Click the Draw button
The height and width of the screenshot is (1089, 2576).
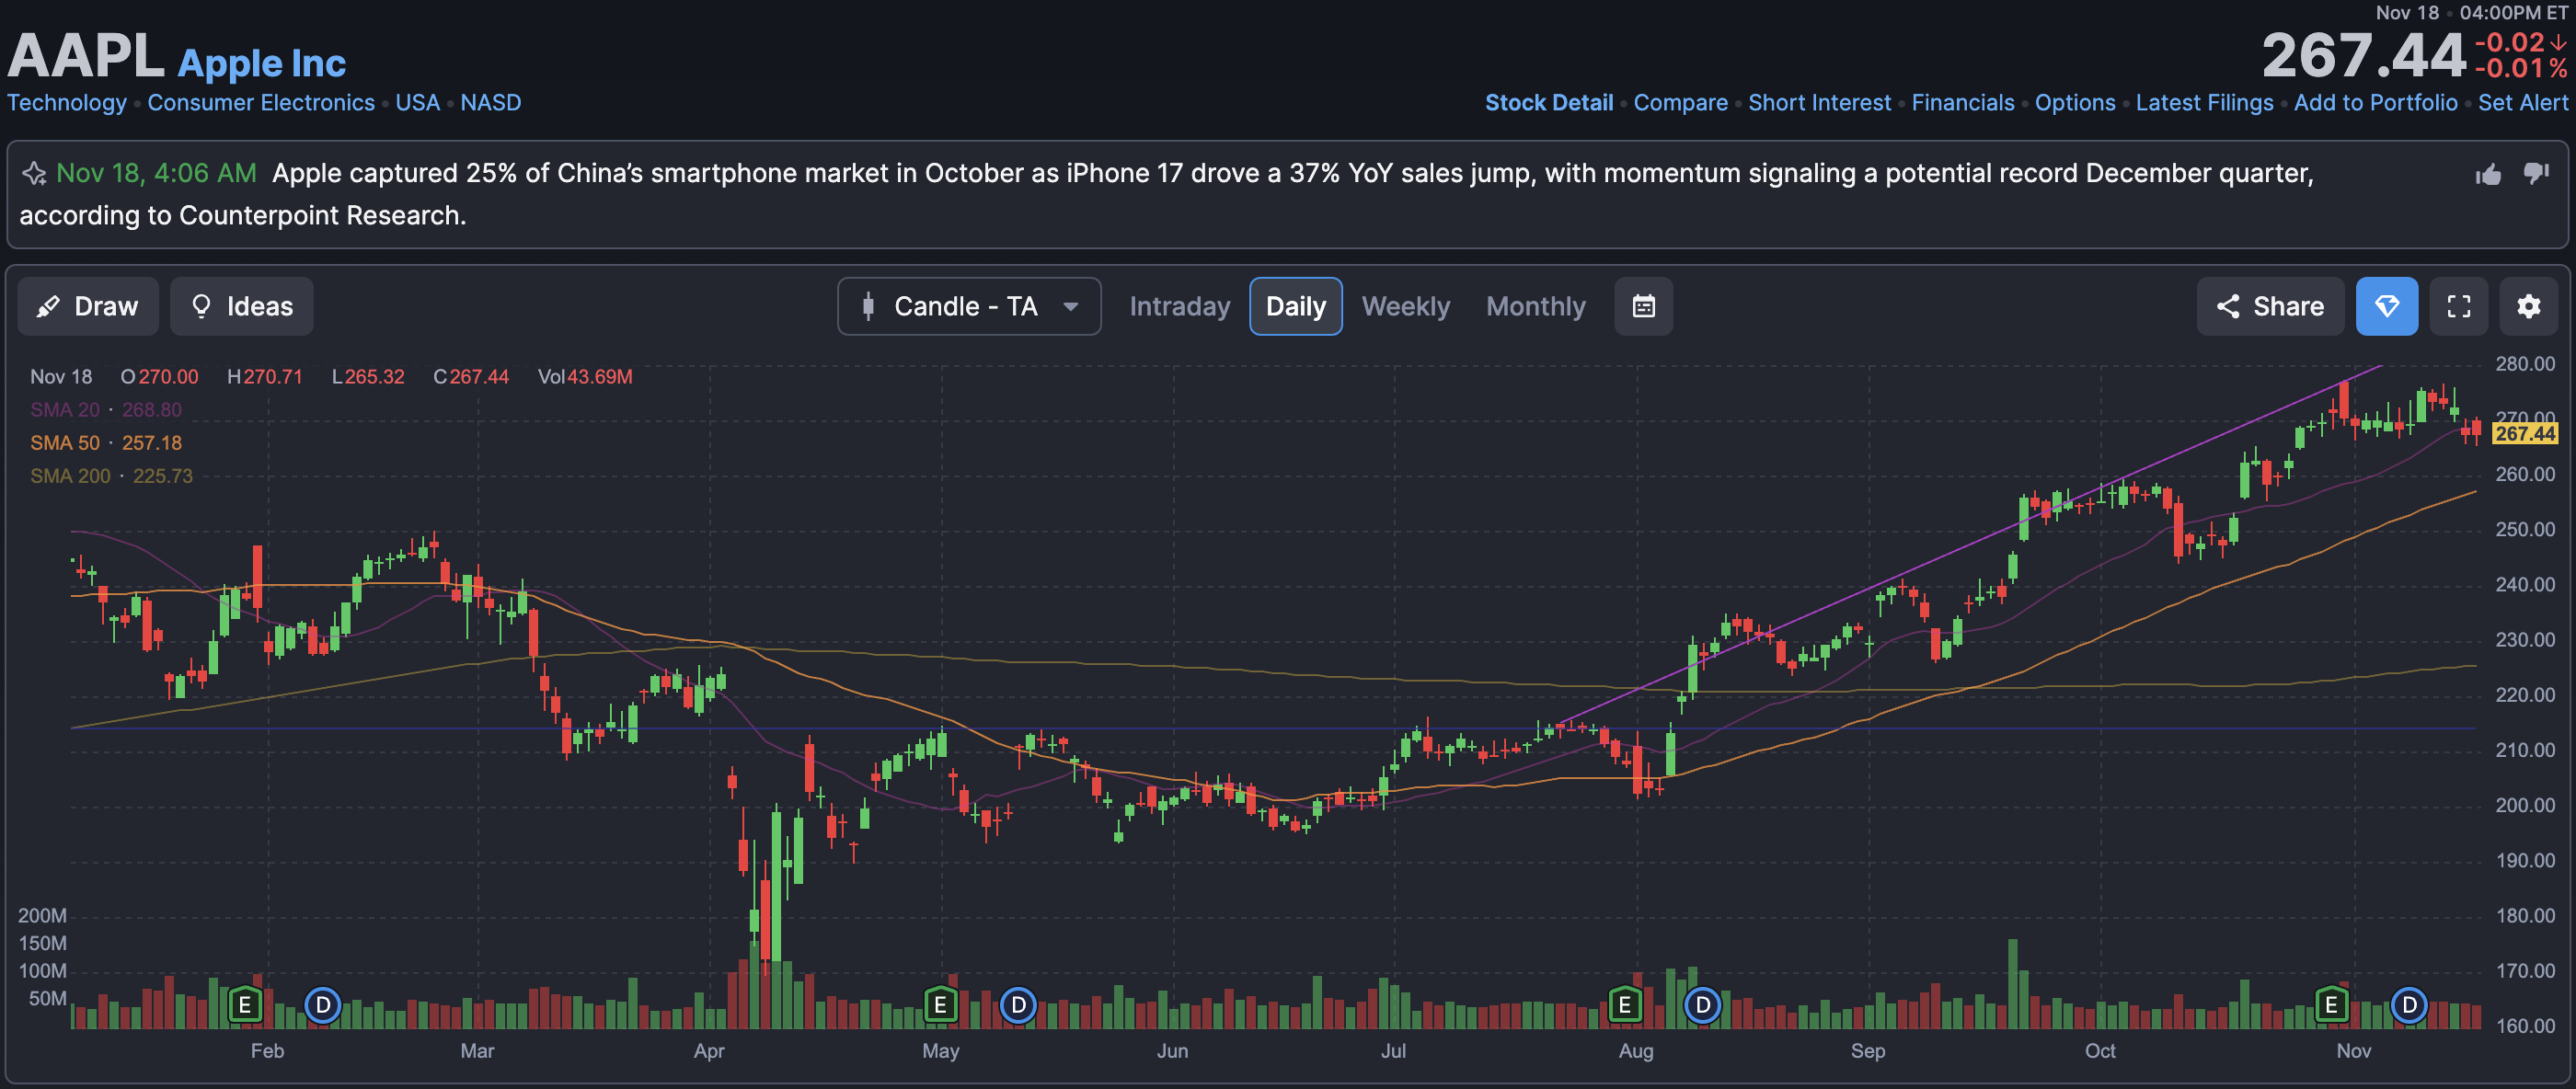point(88,306)
